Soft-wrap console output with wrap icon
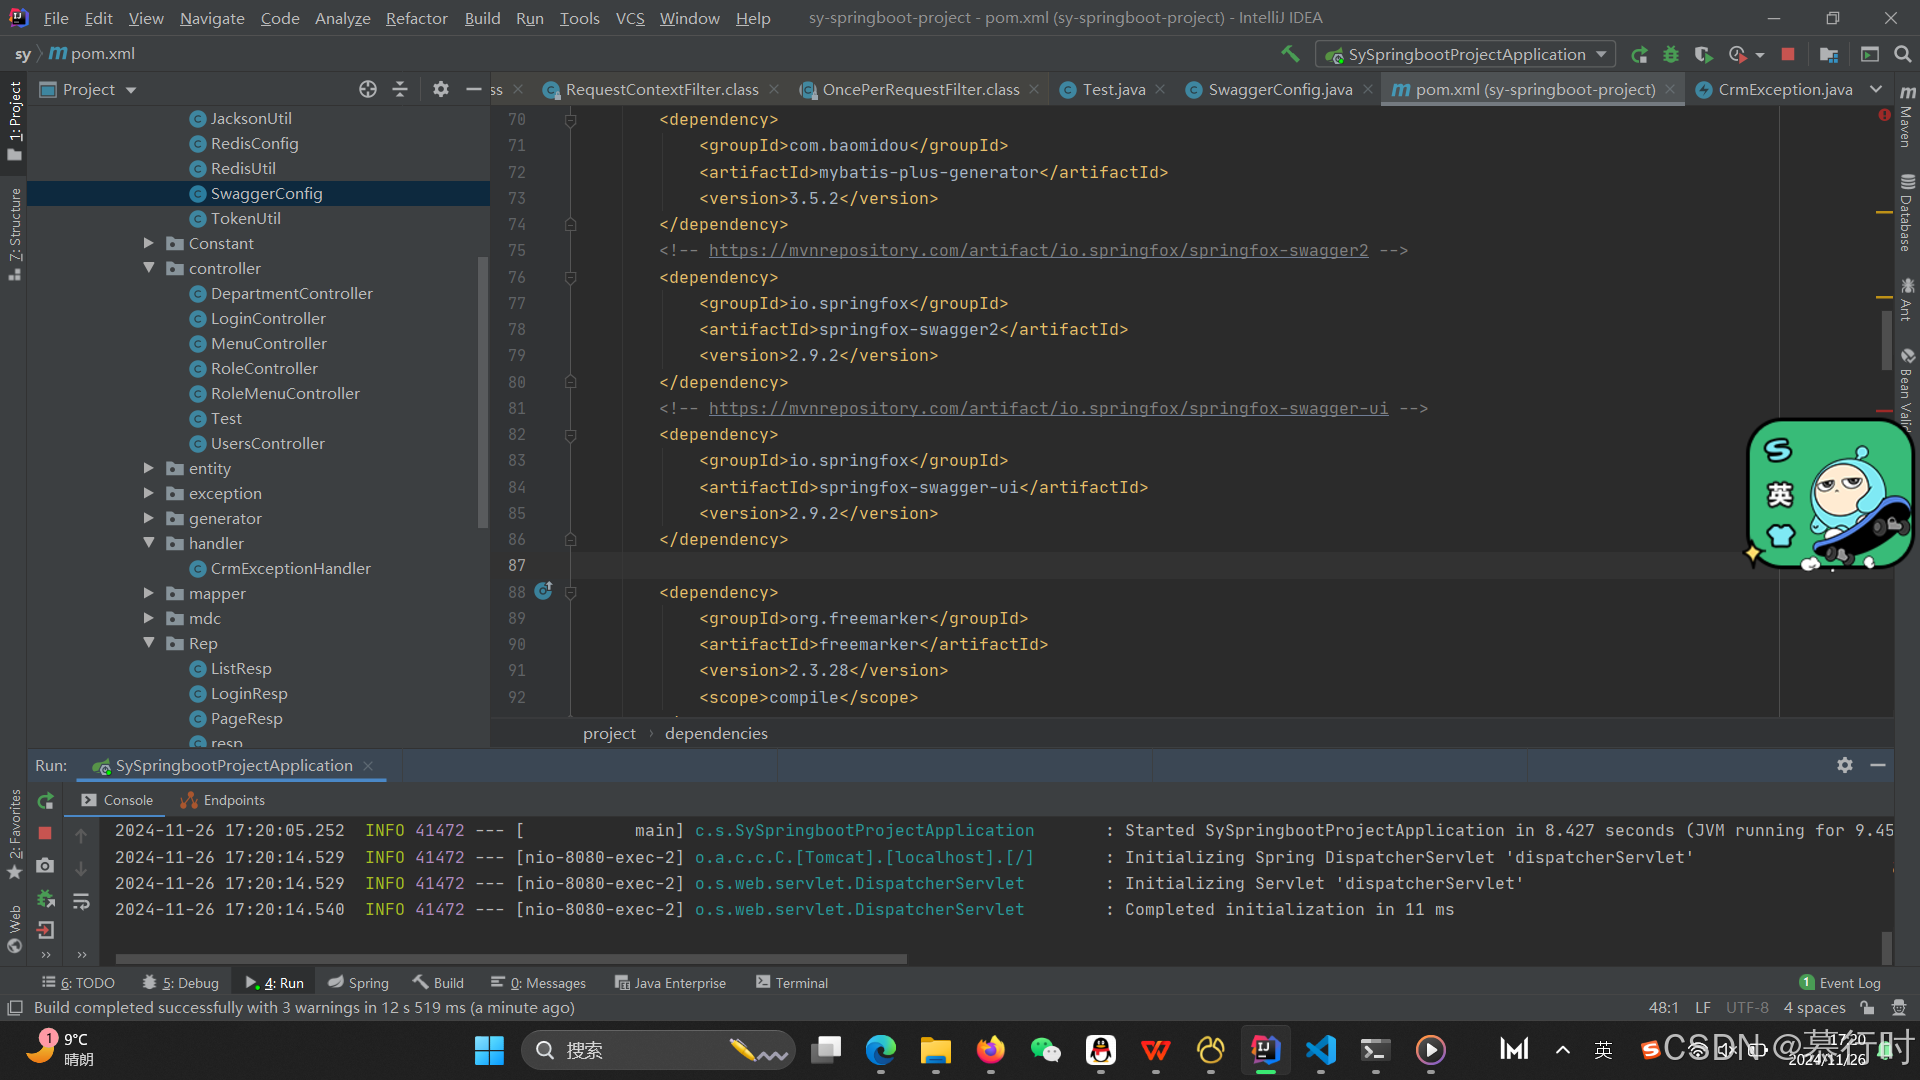Viewport: 1920px width, 1080px height. click(81, 902)
